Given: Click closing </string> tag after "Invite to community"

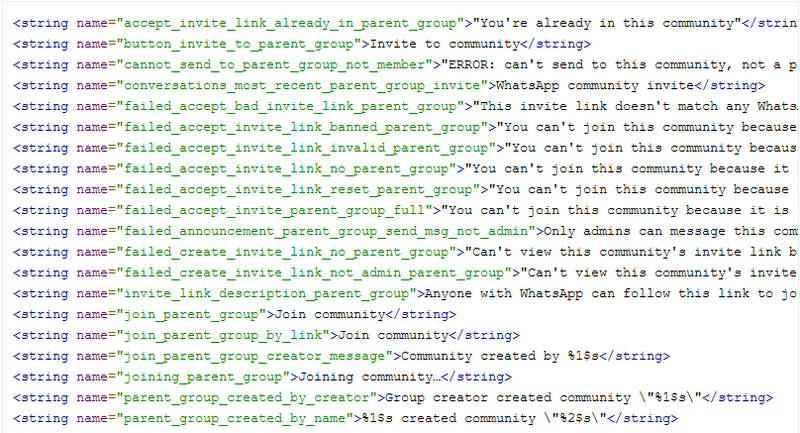Looking at the screenshot, I should pos(555,44).
